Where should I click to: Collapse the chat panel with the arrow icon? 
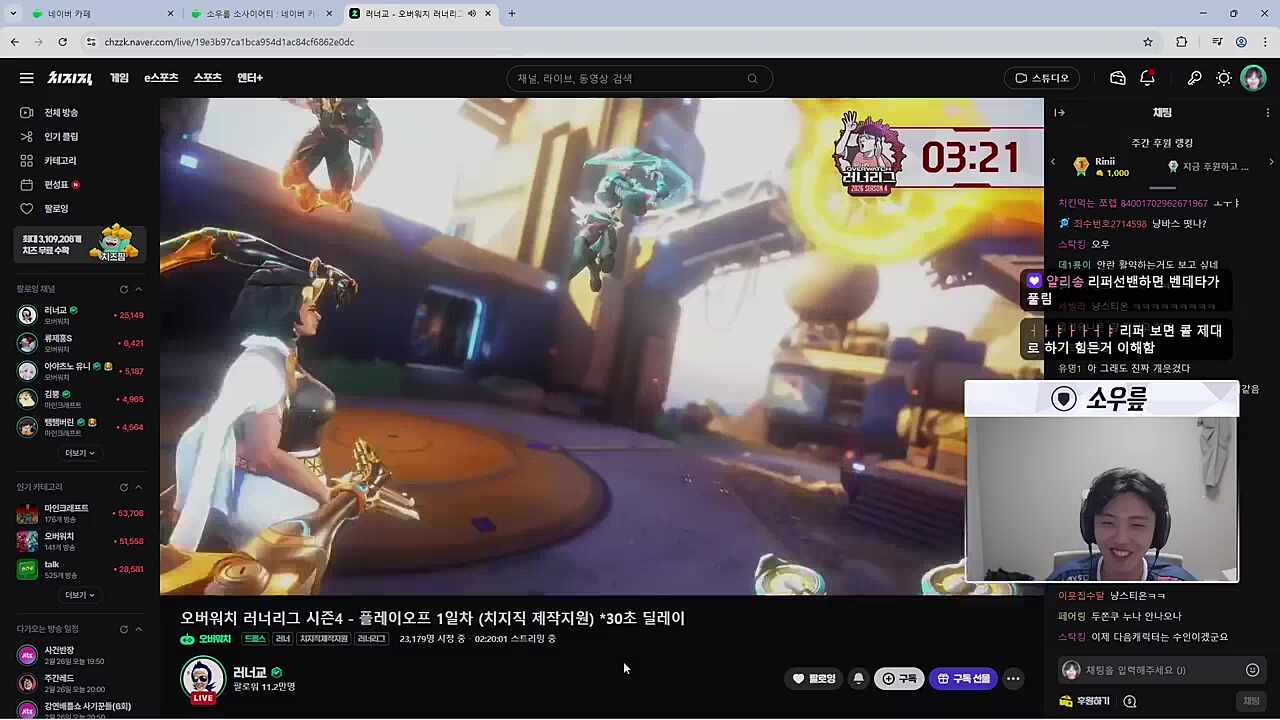[1060, 113]
